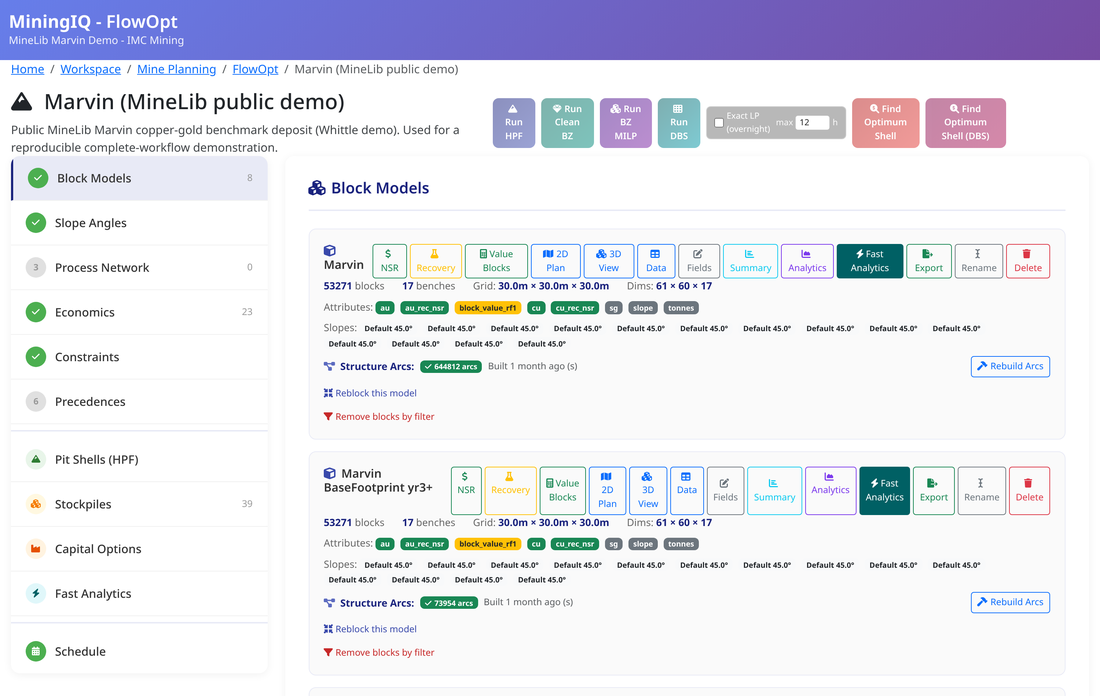The height and width of the screenshot is (696, 1100).
Task: Rebuild Arcs for the Marvin model
Action: (1010, 366)
